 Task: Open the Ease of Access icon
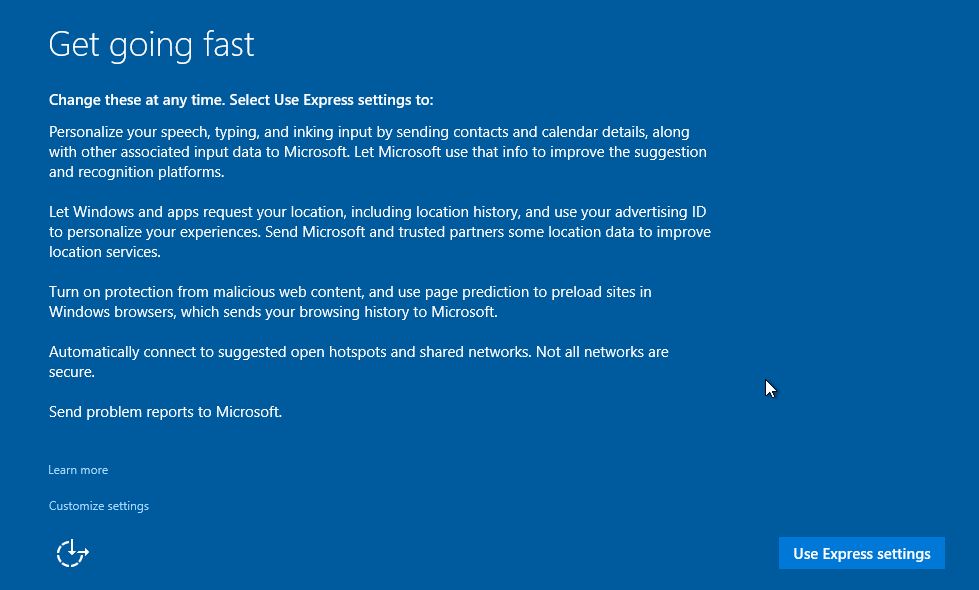[x=72, y=553]
